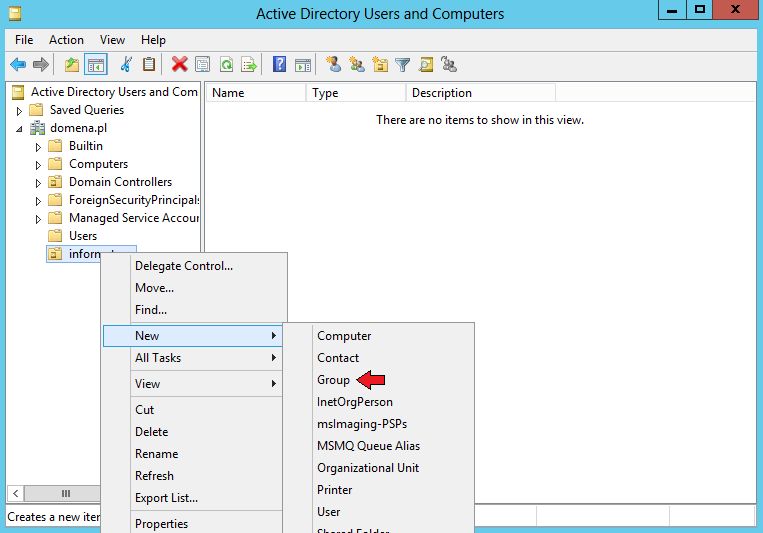Select Organizational Unit in the New submenu
Image resolution: width=763 pixels, height=533 pixels.
tap(368, 468)
